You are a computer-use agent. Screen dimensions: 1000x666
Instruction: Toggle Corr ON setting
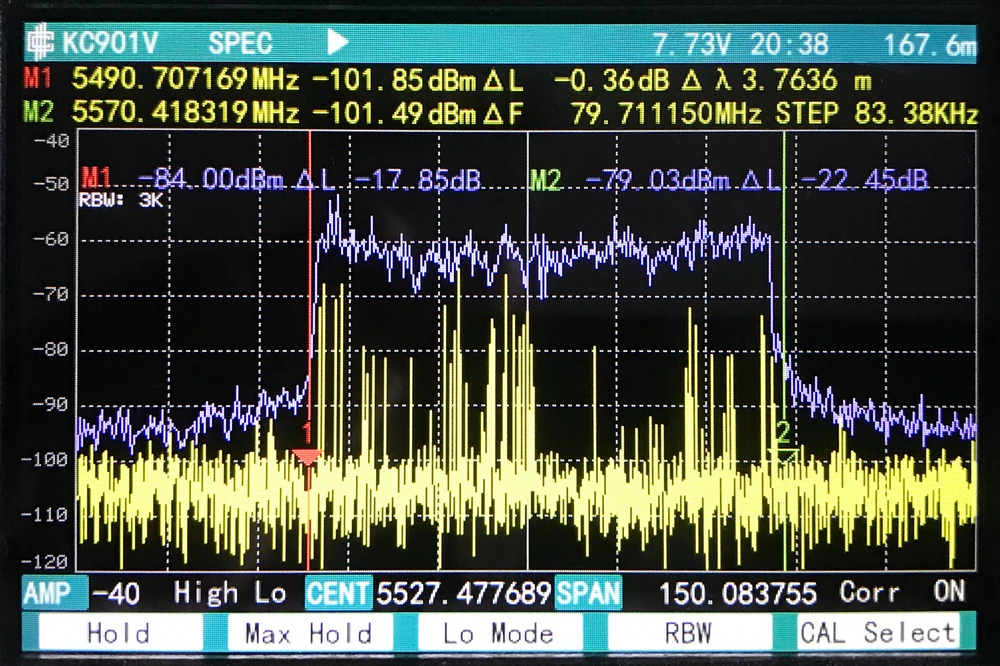point(902,591)
